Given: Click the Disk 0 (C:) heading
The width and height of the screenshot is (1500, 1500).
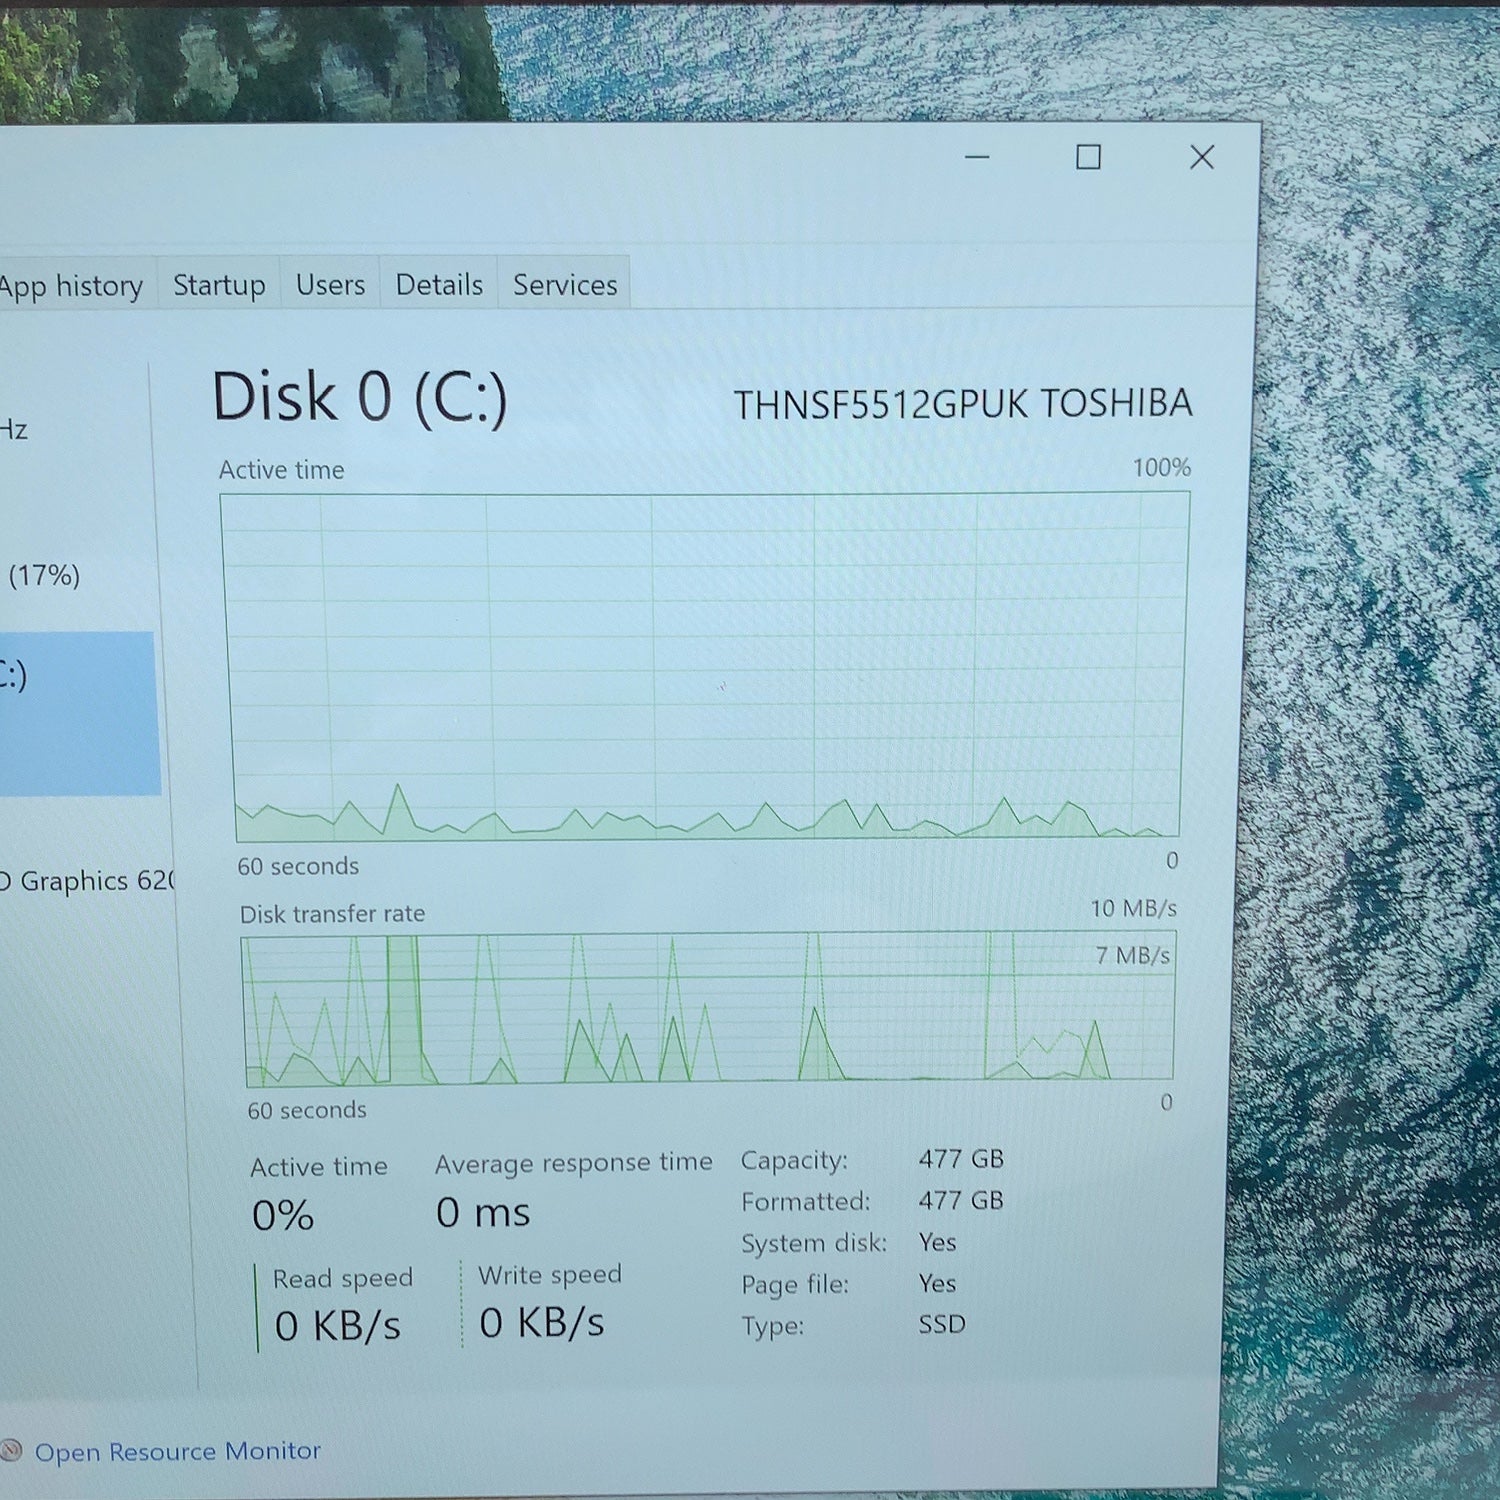Looking at the screenshot, I should pyautogui.click(x=360, y=397).
